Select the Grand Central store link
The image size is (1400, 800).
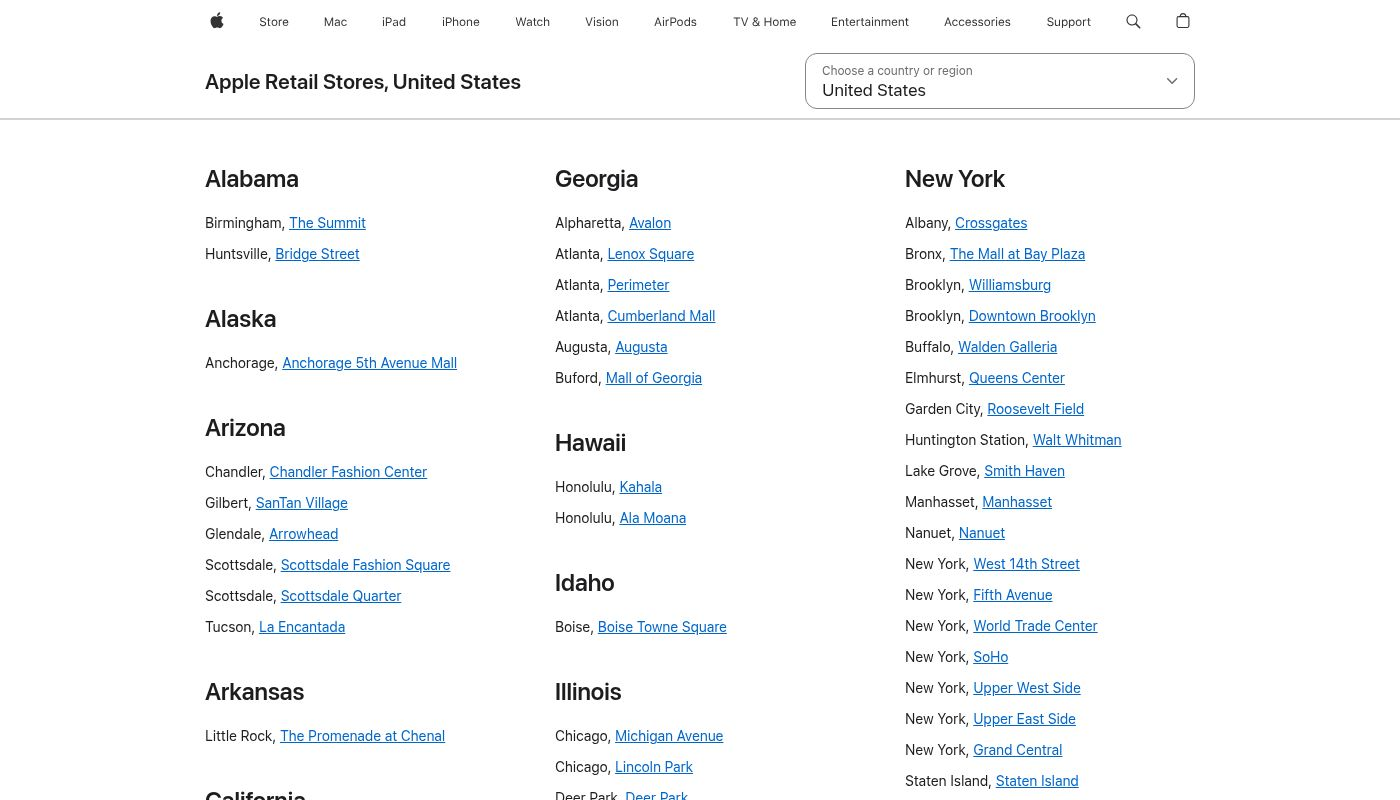1017,750
